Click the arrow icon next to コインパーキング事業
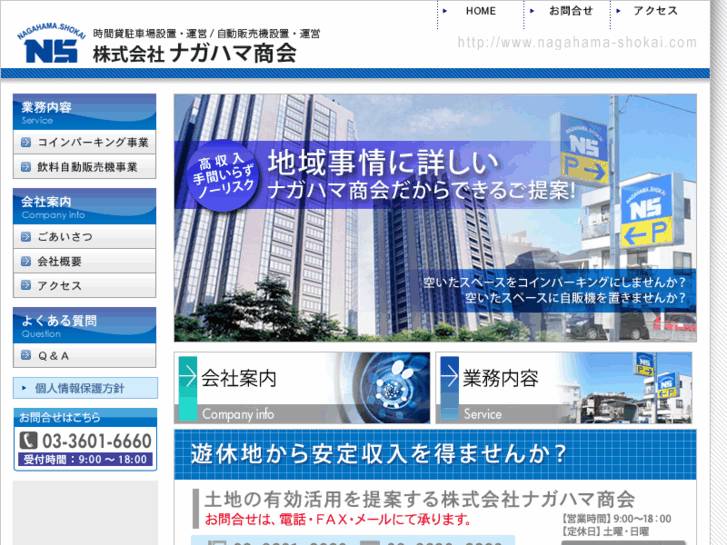The height and width of the screenshot is (545, 727). point(26,142)
